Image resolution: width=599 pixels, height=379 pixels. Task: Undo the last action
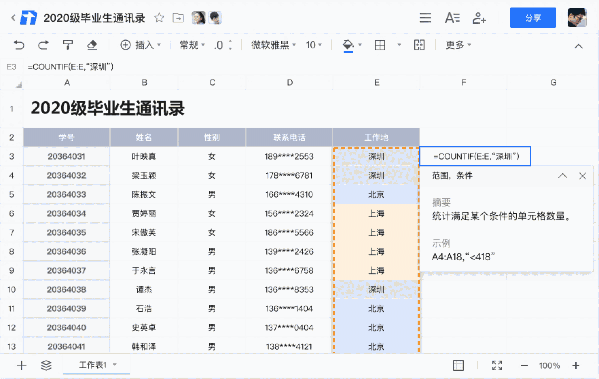coord(19,45)
